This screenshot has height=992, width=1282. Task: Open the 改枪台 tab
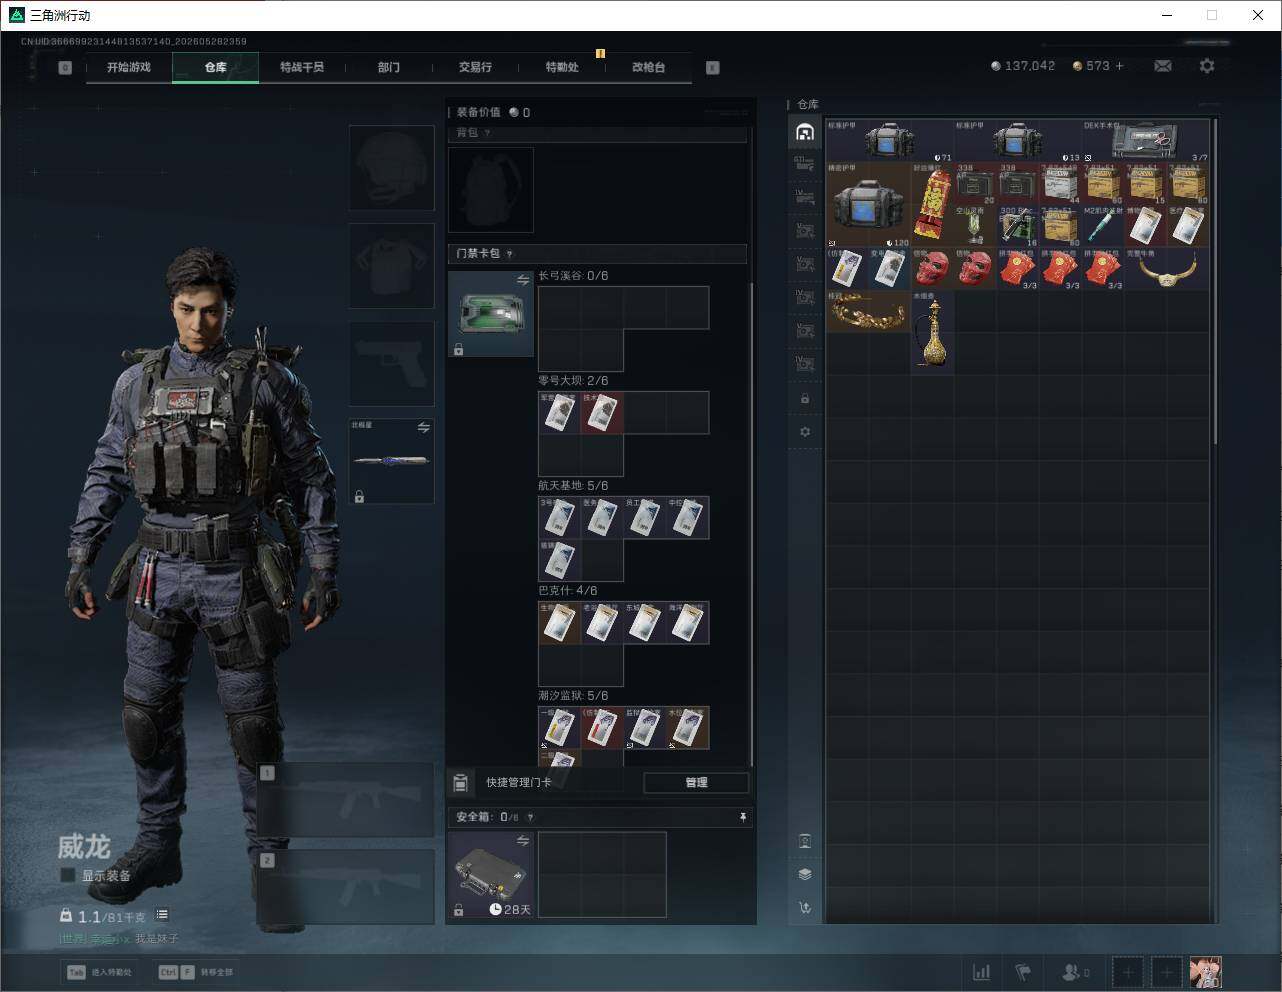pos(648,67)
